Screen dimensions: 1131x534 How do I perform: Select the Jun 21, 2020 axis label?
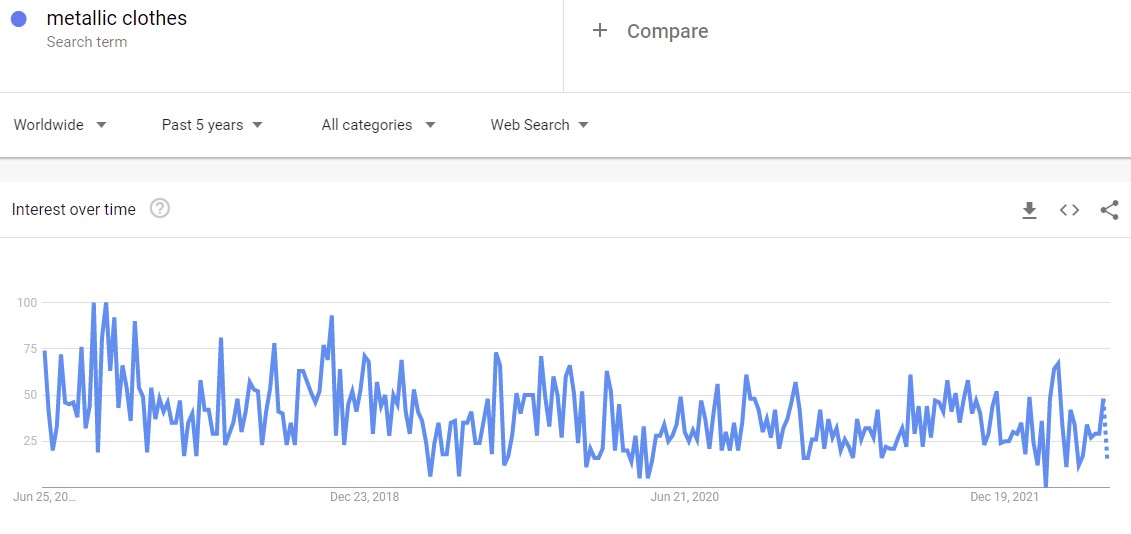684,497
